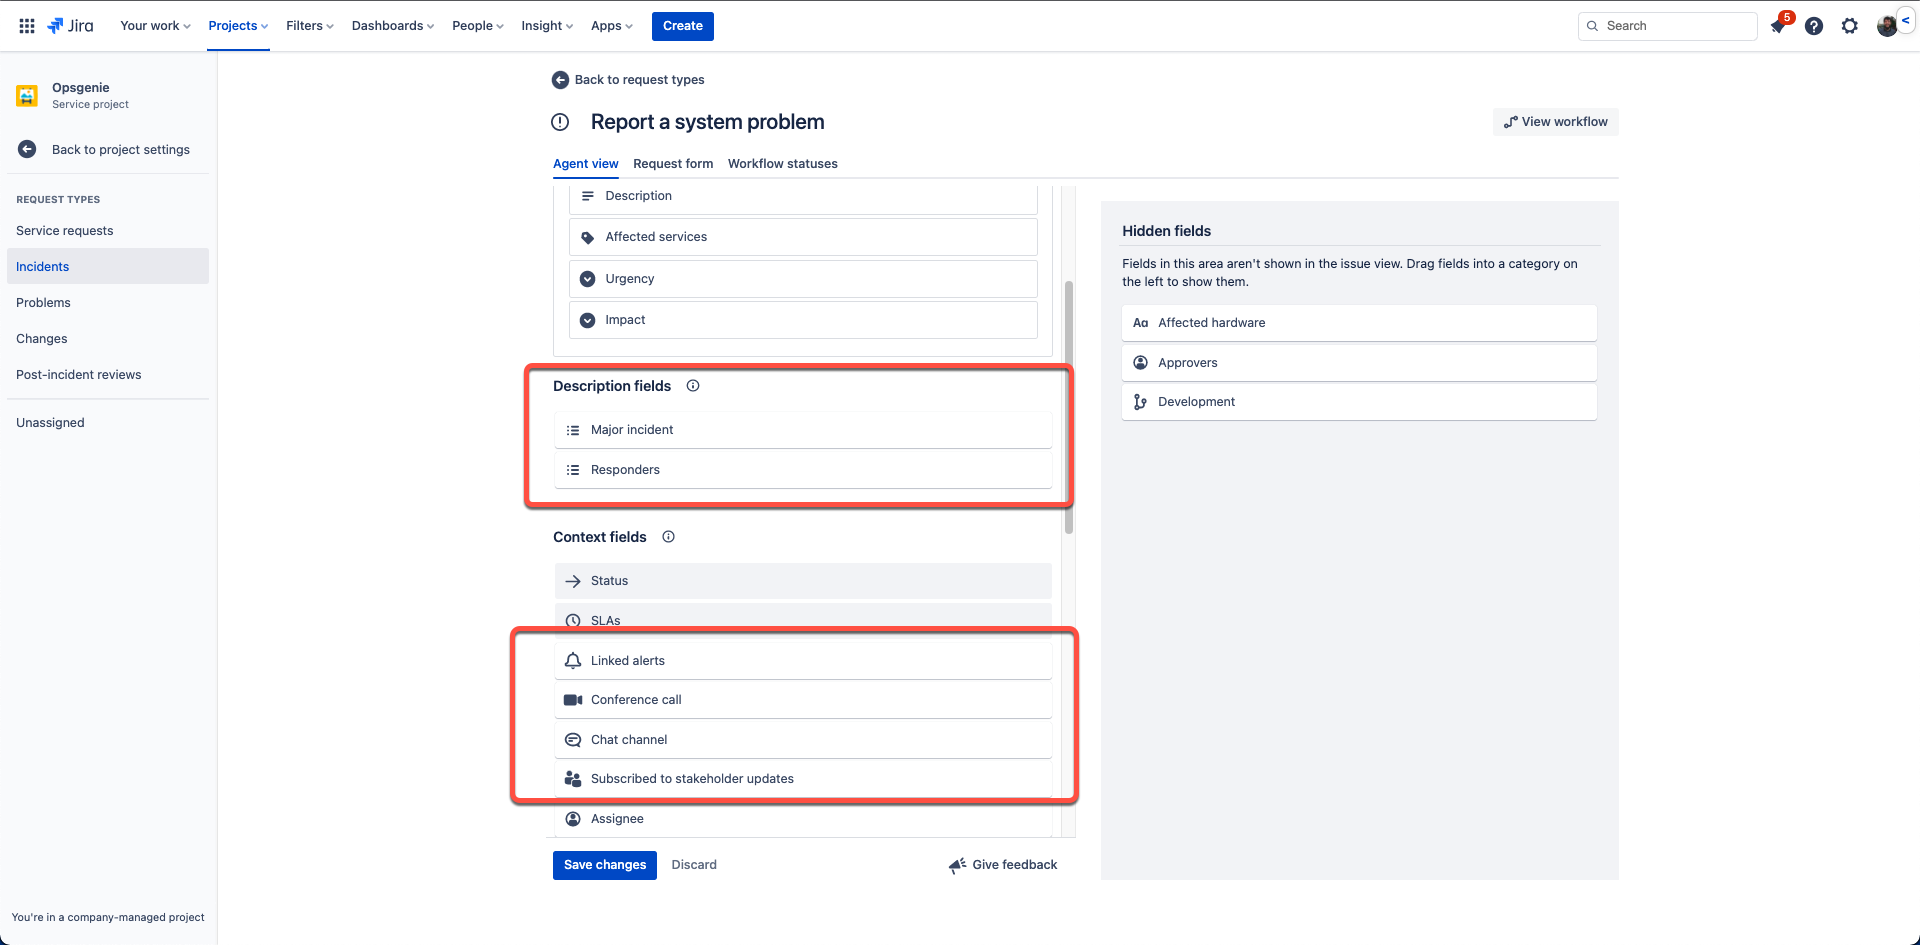Click the View workflow icon
The image size is (1920, 945).
1511,121
